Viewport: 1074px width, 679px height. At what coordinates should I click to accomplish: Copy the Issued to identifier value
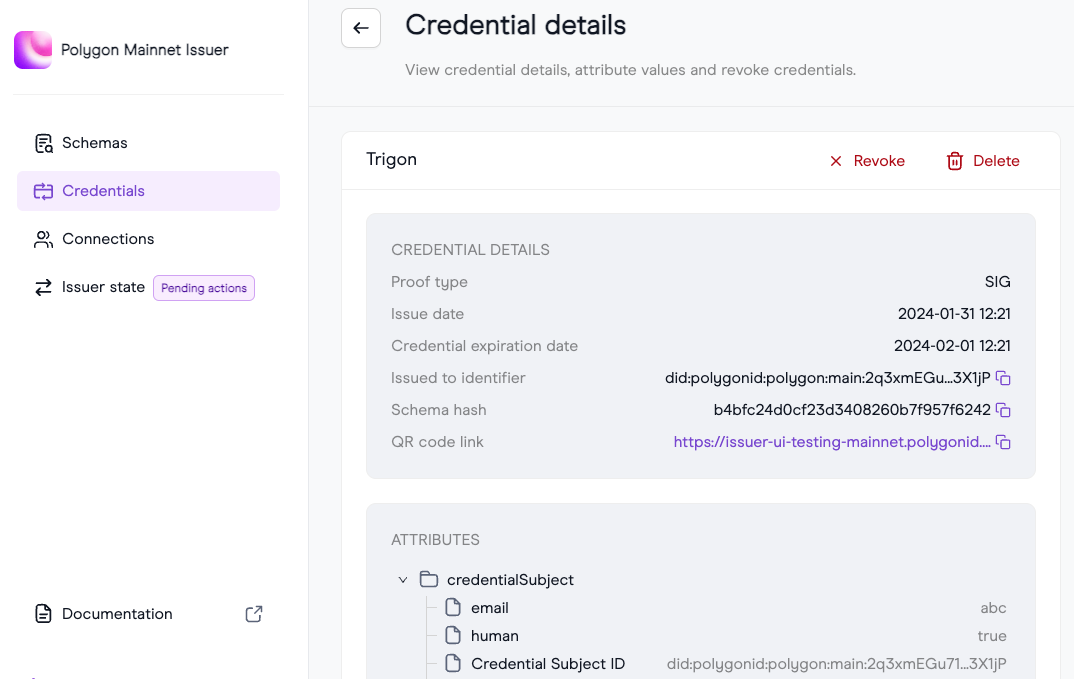tap(1003, 378)
